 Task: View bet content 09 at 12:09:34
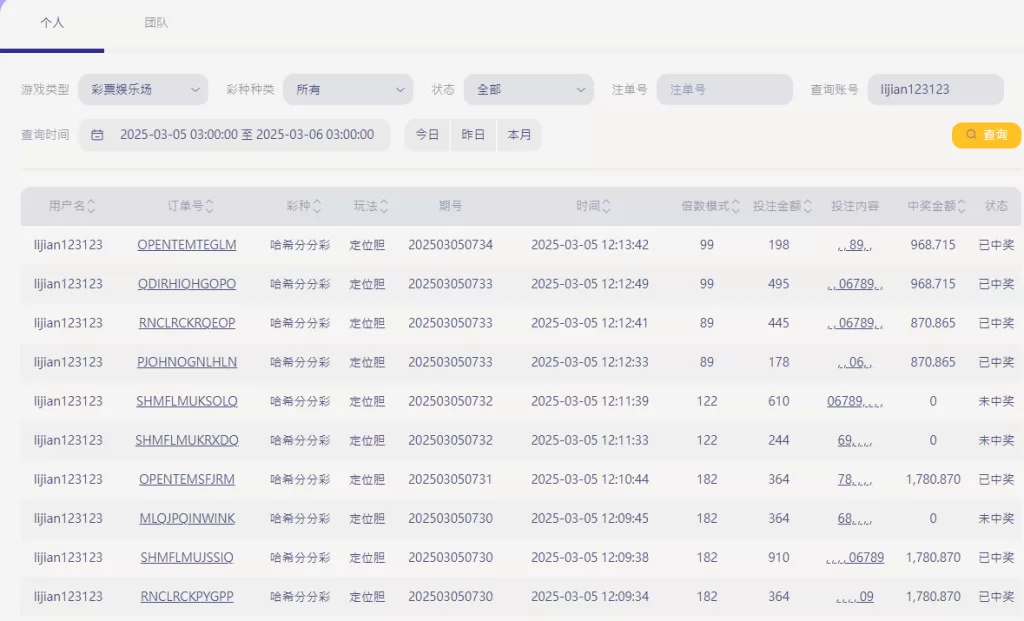pyautogui.click(x=855, y=597)
